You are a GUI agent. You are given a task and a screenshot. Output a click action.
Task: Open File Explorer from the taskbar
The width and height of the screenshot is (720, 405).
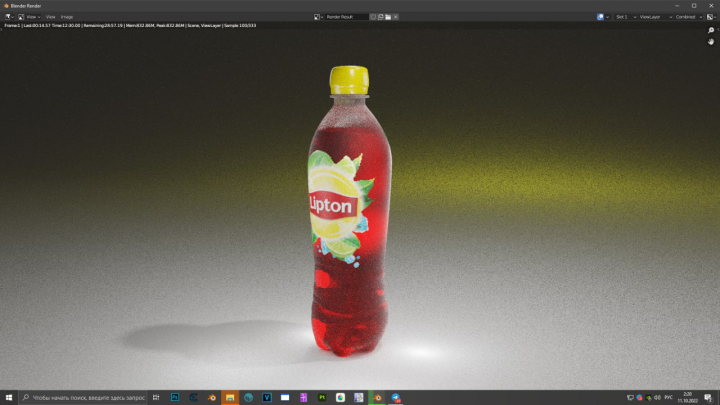(230, 398)
